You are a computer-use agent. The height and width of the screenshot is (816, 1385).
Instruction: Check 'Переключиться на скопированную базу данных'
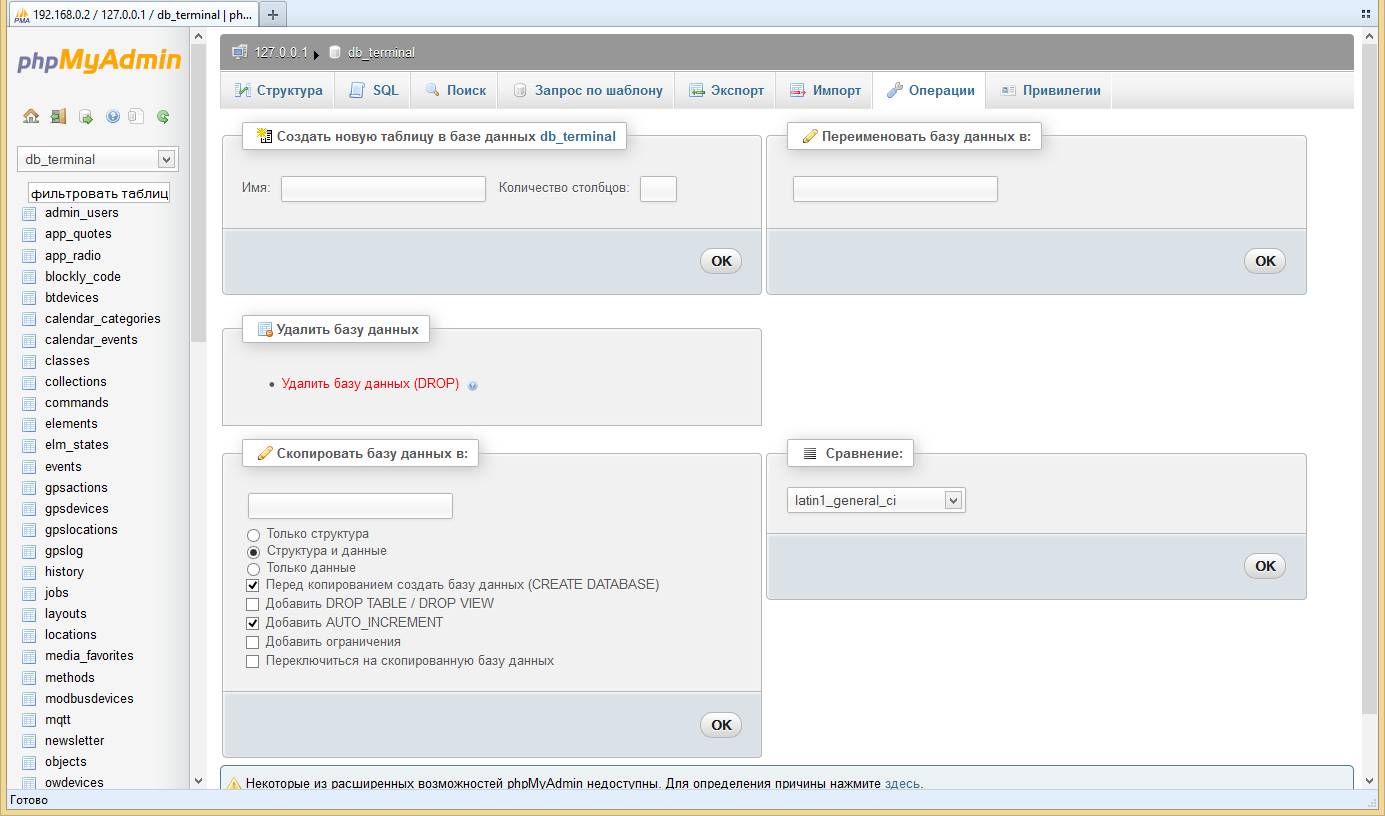(x=253, y=661)
